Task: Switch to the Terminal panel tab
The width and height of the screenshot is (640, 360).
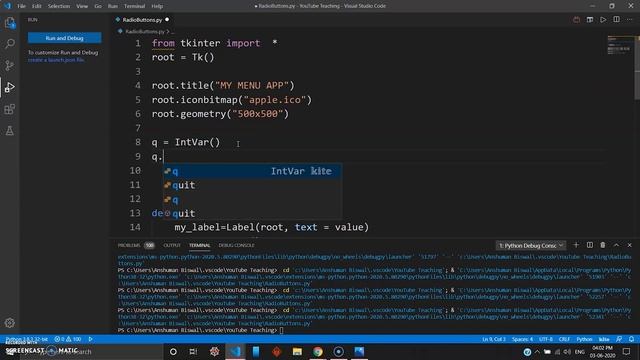Action: tap(200, 245)
